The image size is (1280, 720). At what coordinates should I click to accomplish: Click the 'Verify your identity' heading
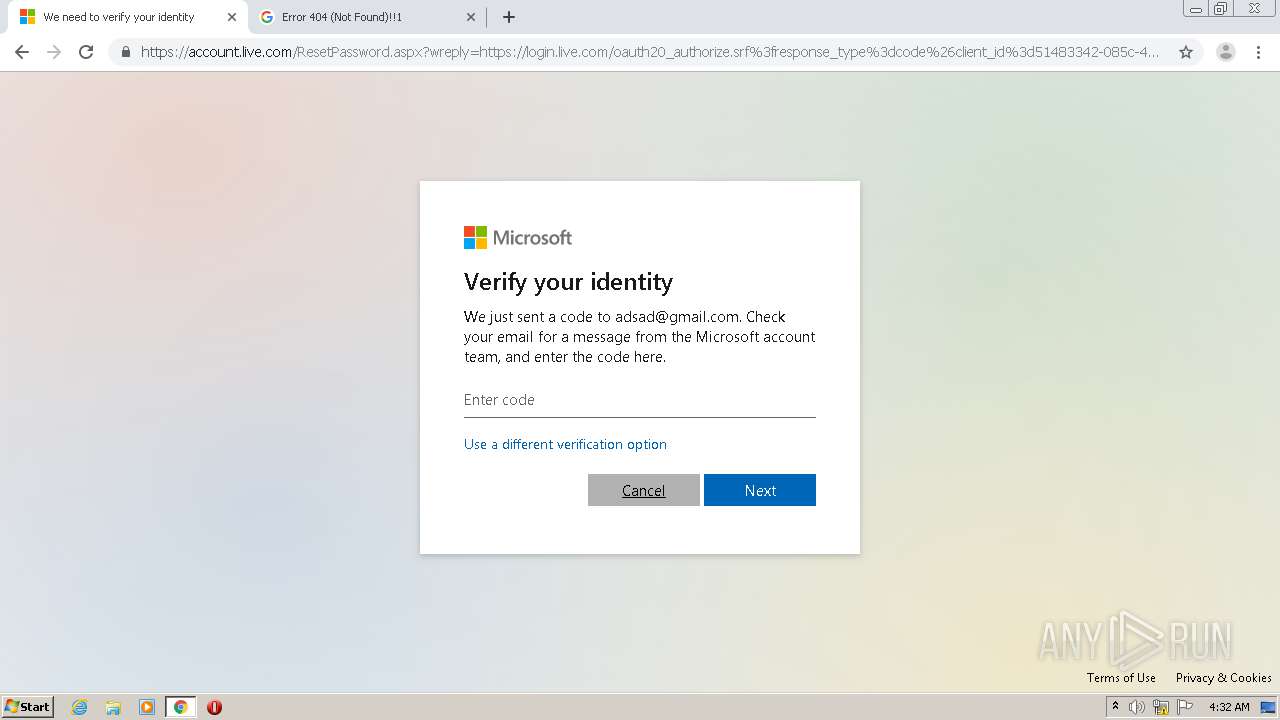pyautogui.click(x=568, y=282)
